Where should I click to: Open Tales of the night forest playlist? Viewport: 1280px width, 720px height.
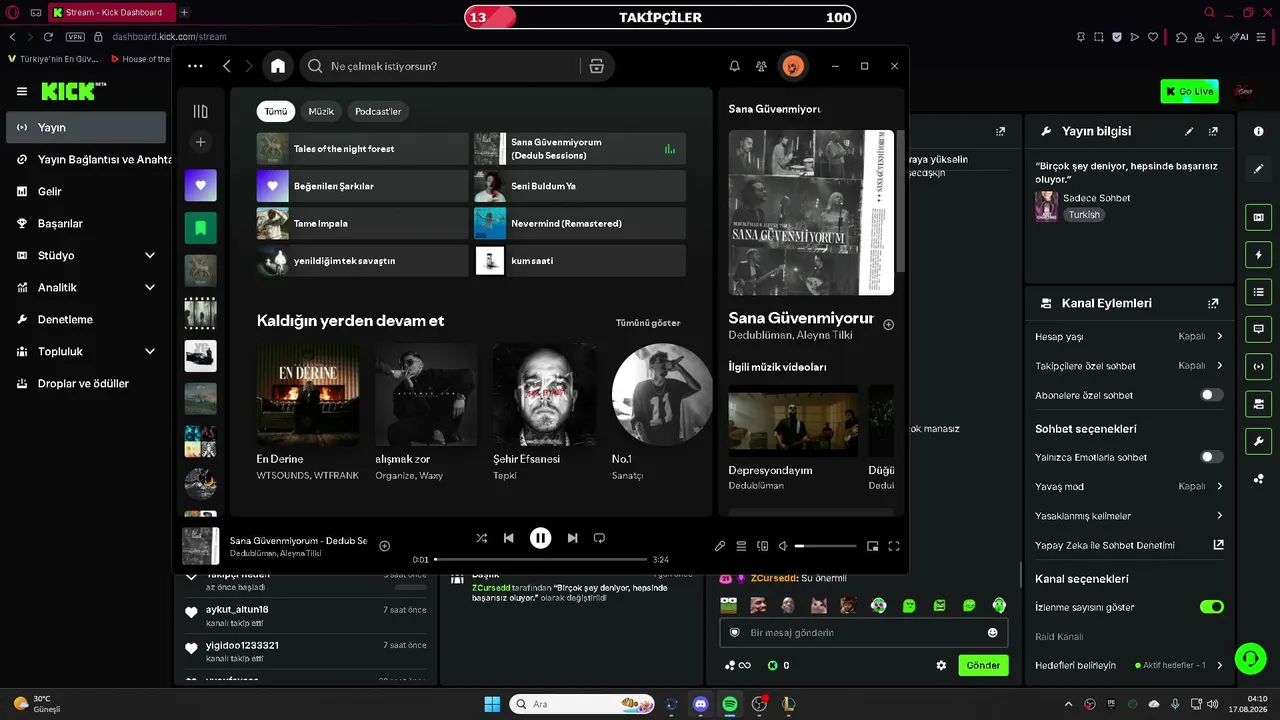363,149
